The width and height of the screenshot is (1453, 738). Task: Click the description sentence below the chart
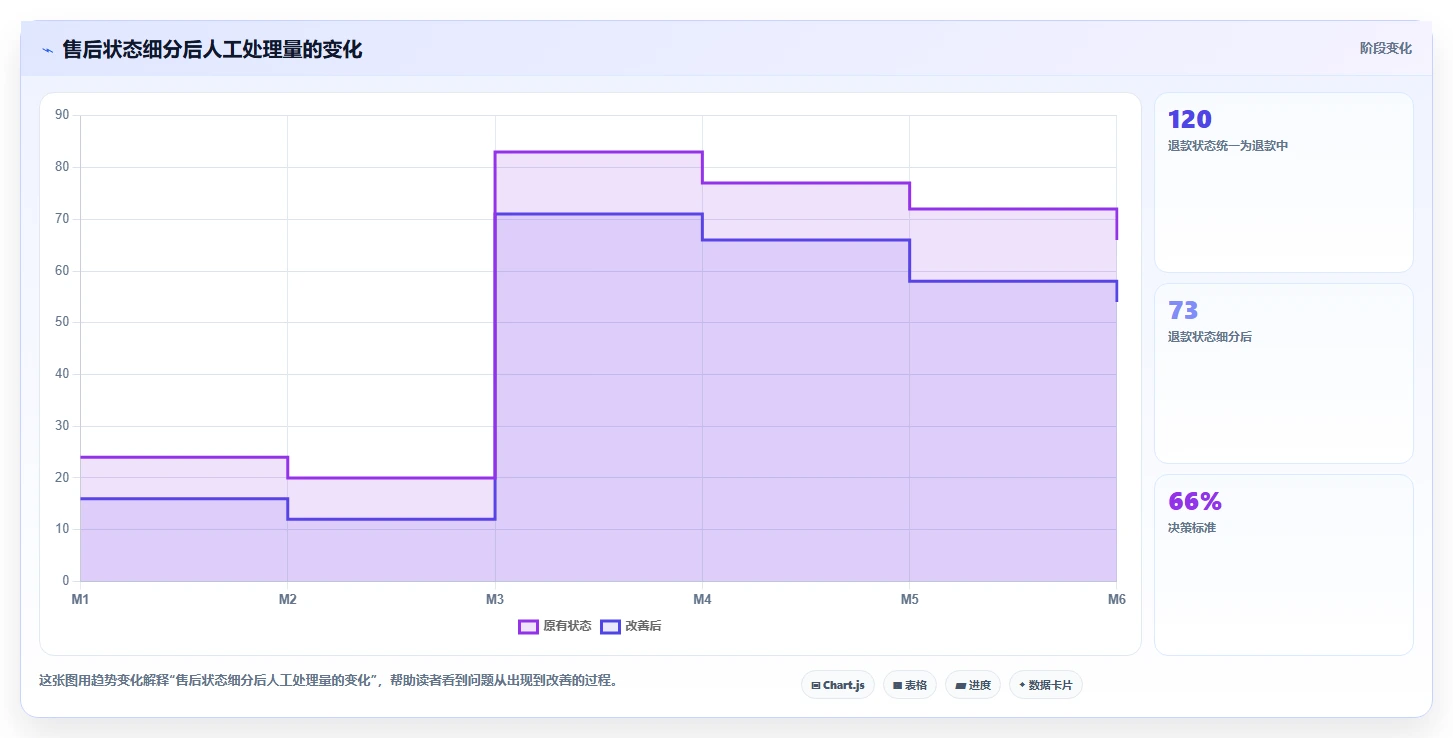point(328,681)
